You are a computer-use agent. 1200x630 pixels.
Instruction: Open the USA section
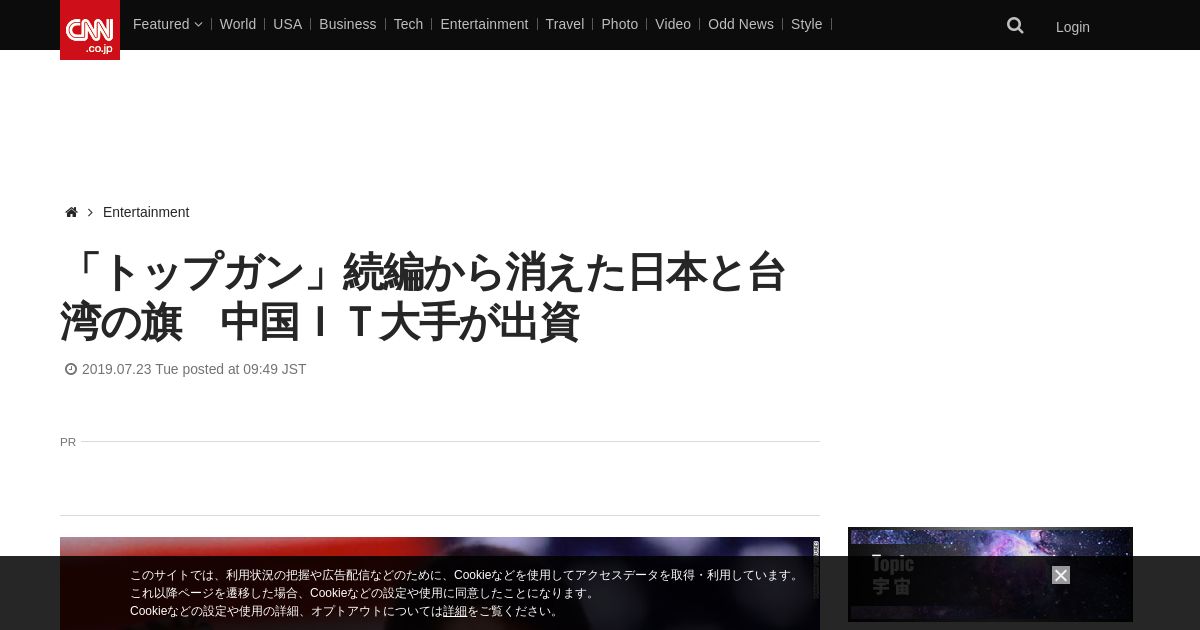(x=287, y=24)
